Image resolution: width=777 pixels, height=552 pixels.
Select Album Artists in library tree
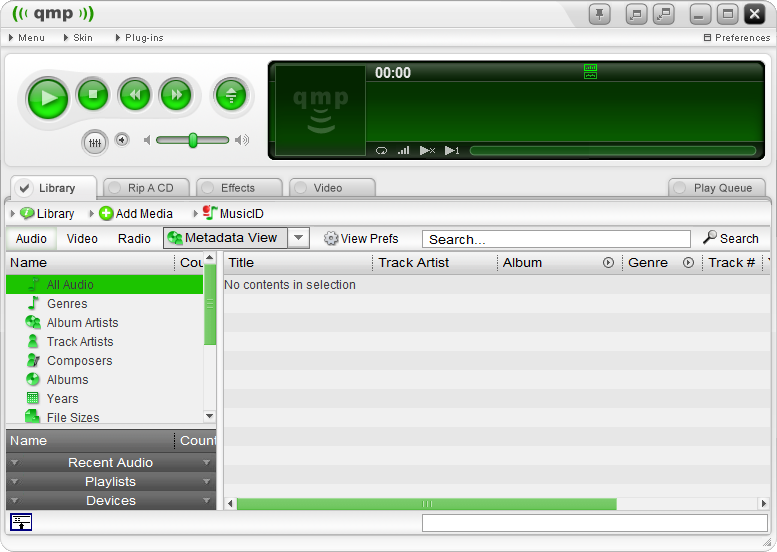pyautogui.click(x=105, y=323)
